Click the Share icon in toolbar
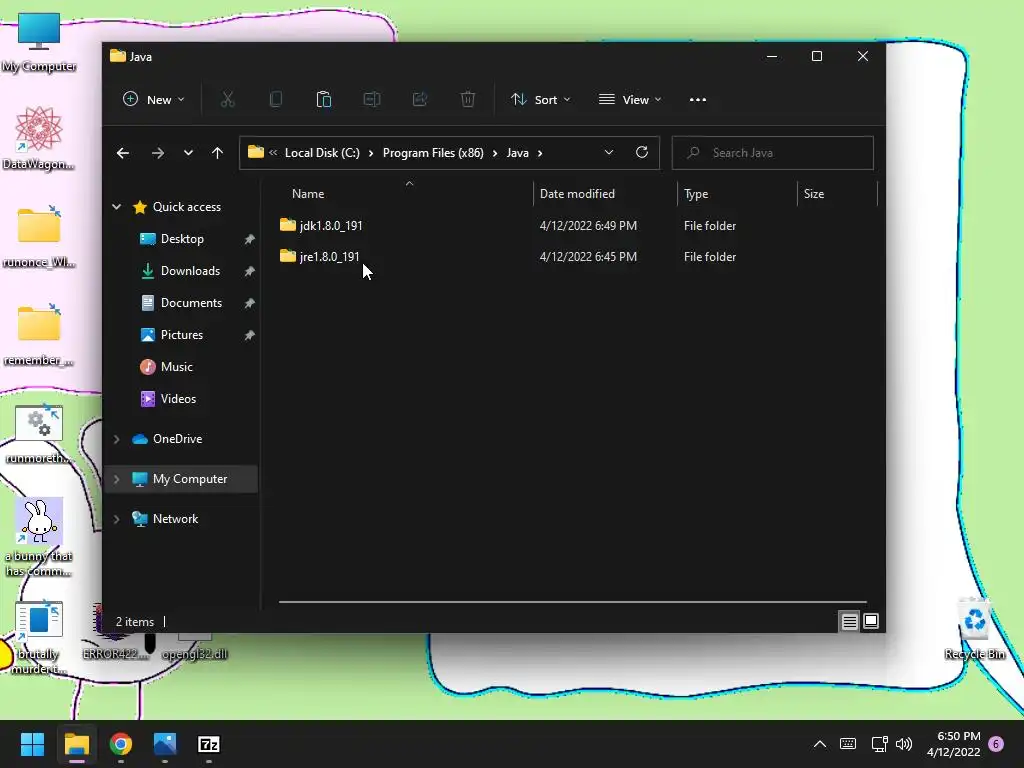1024x768 pixels. point(420,99)
